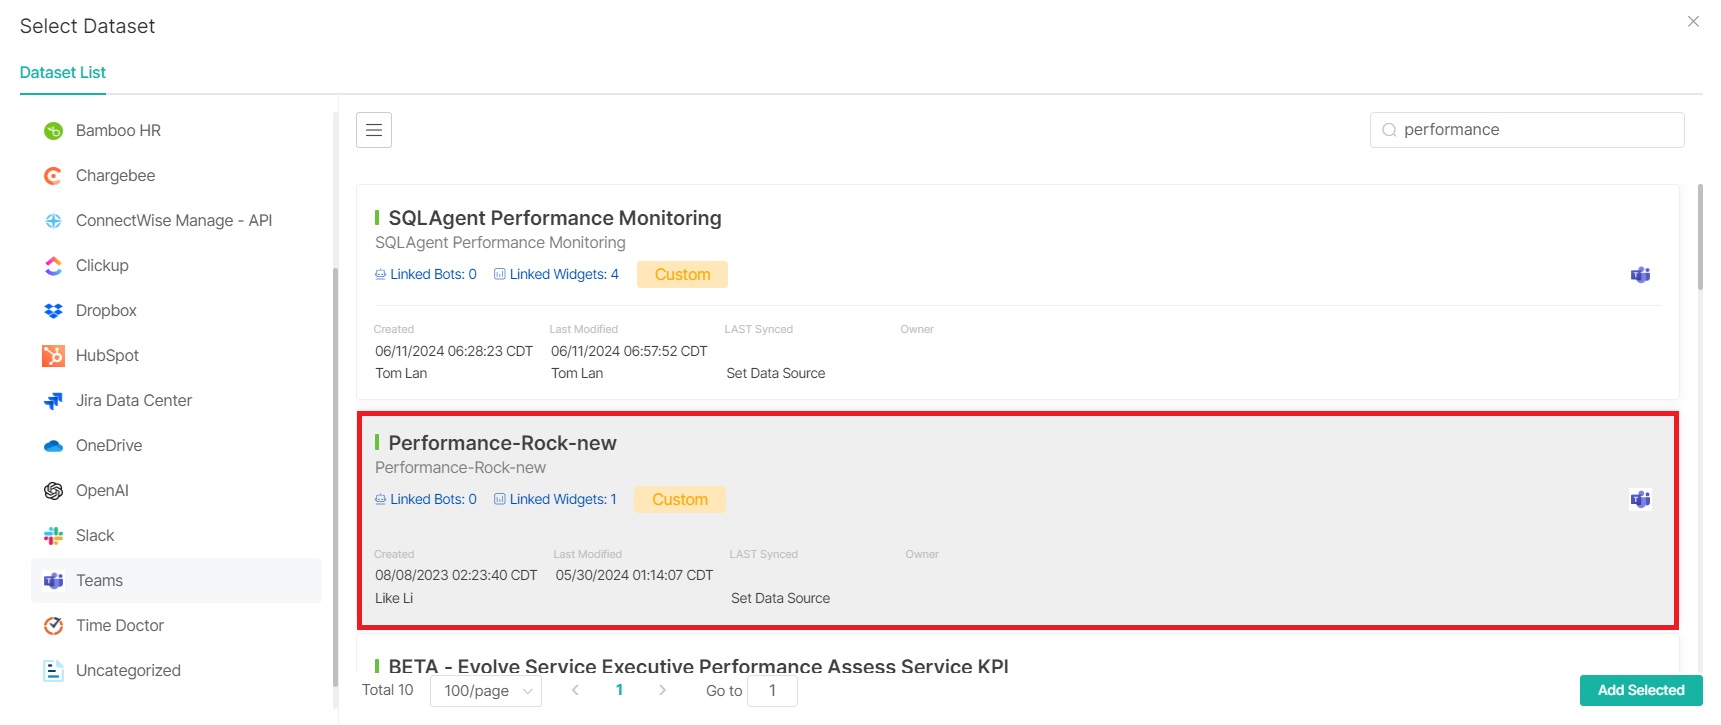The image size is (1721, 725).
Task: Click the Bamboo HR icon in sidebar
Action: [53, 131]
